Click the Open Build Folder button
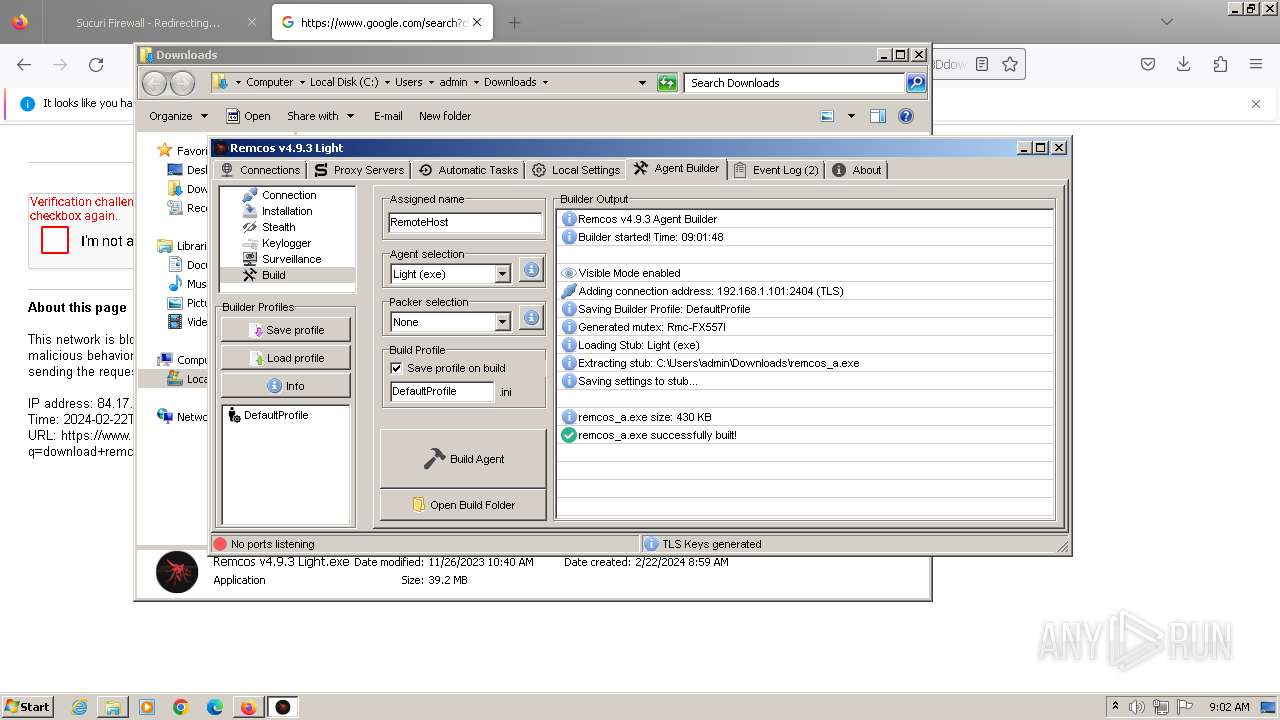The width and height of the screenshot is (1280, 720). pos(463,505)
